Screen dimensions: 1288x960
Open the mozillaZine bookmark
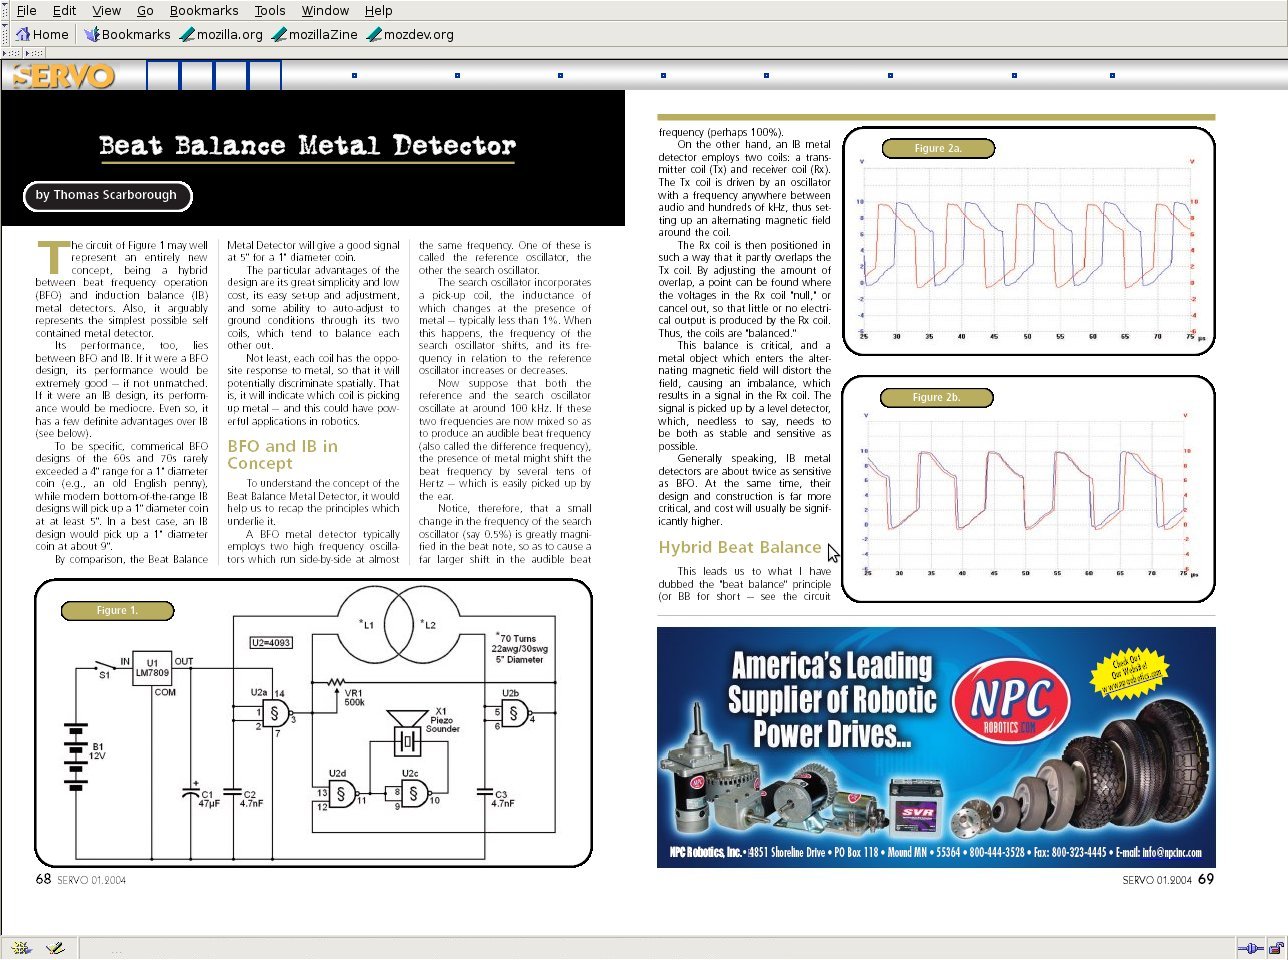[314, 34]
